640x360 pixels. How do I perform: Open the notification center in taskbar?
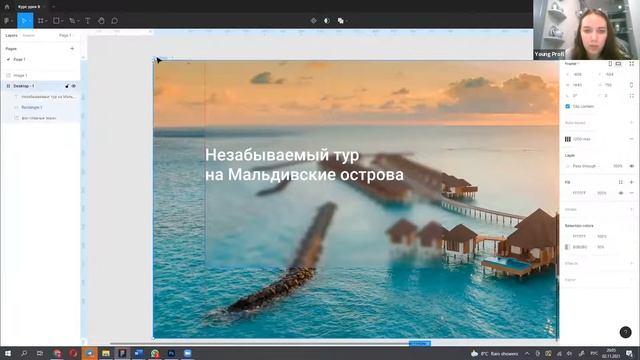coord(629,353)
